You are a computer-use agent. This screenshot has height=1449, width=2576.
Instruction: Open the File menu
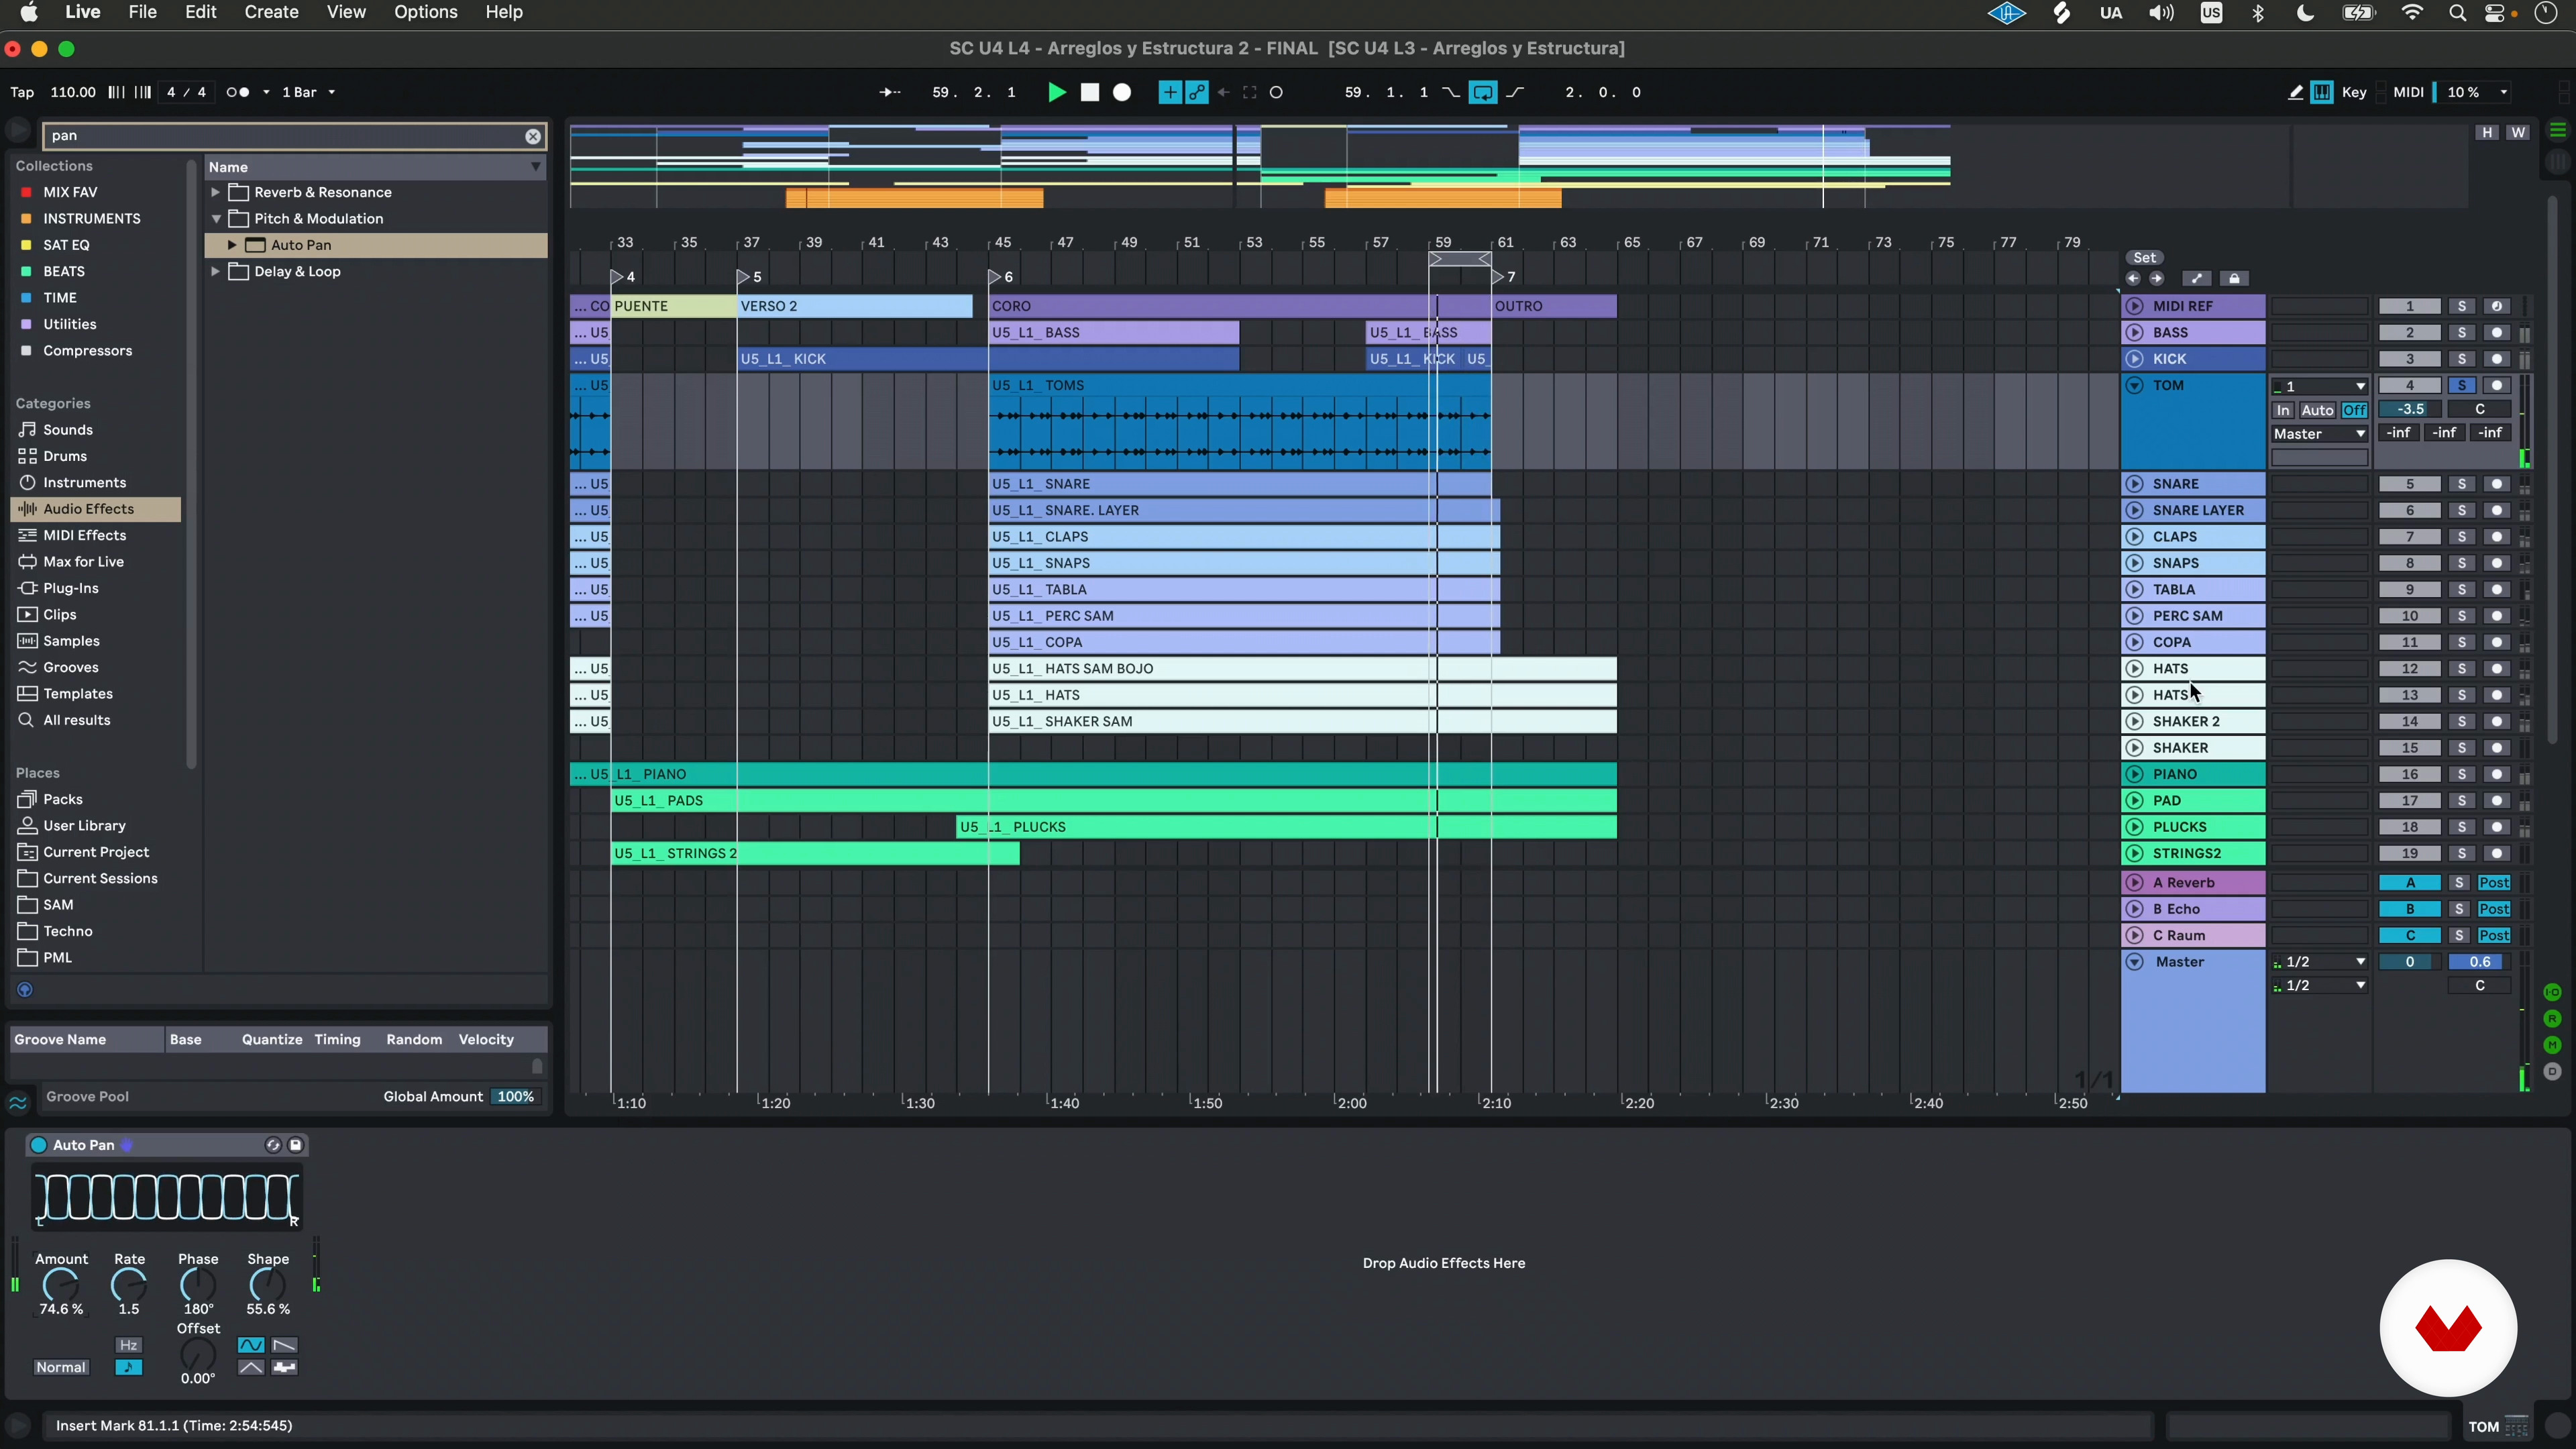pos(142,13)
